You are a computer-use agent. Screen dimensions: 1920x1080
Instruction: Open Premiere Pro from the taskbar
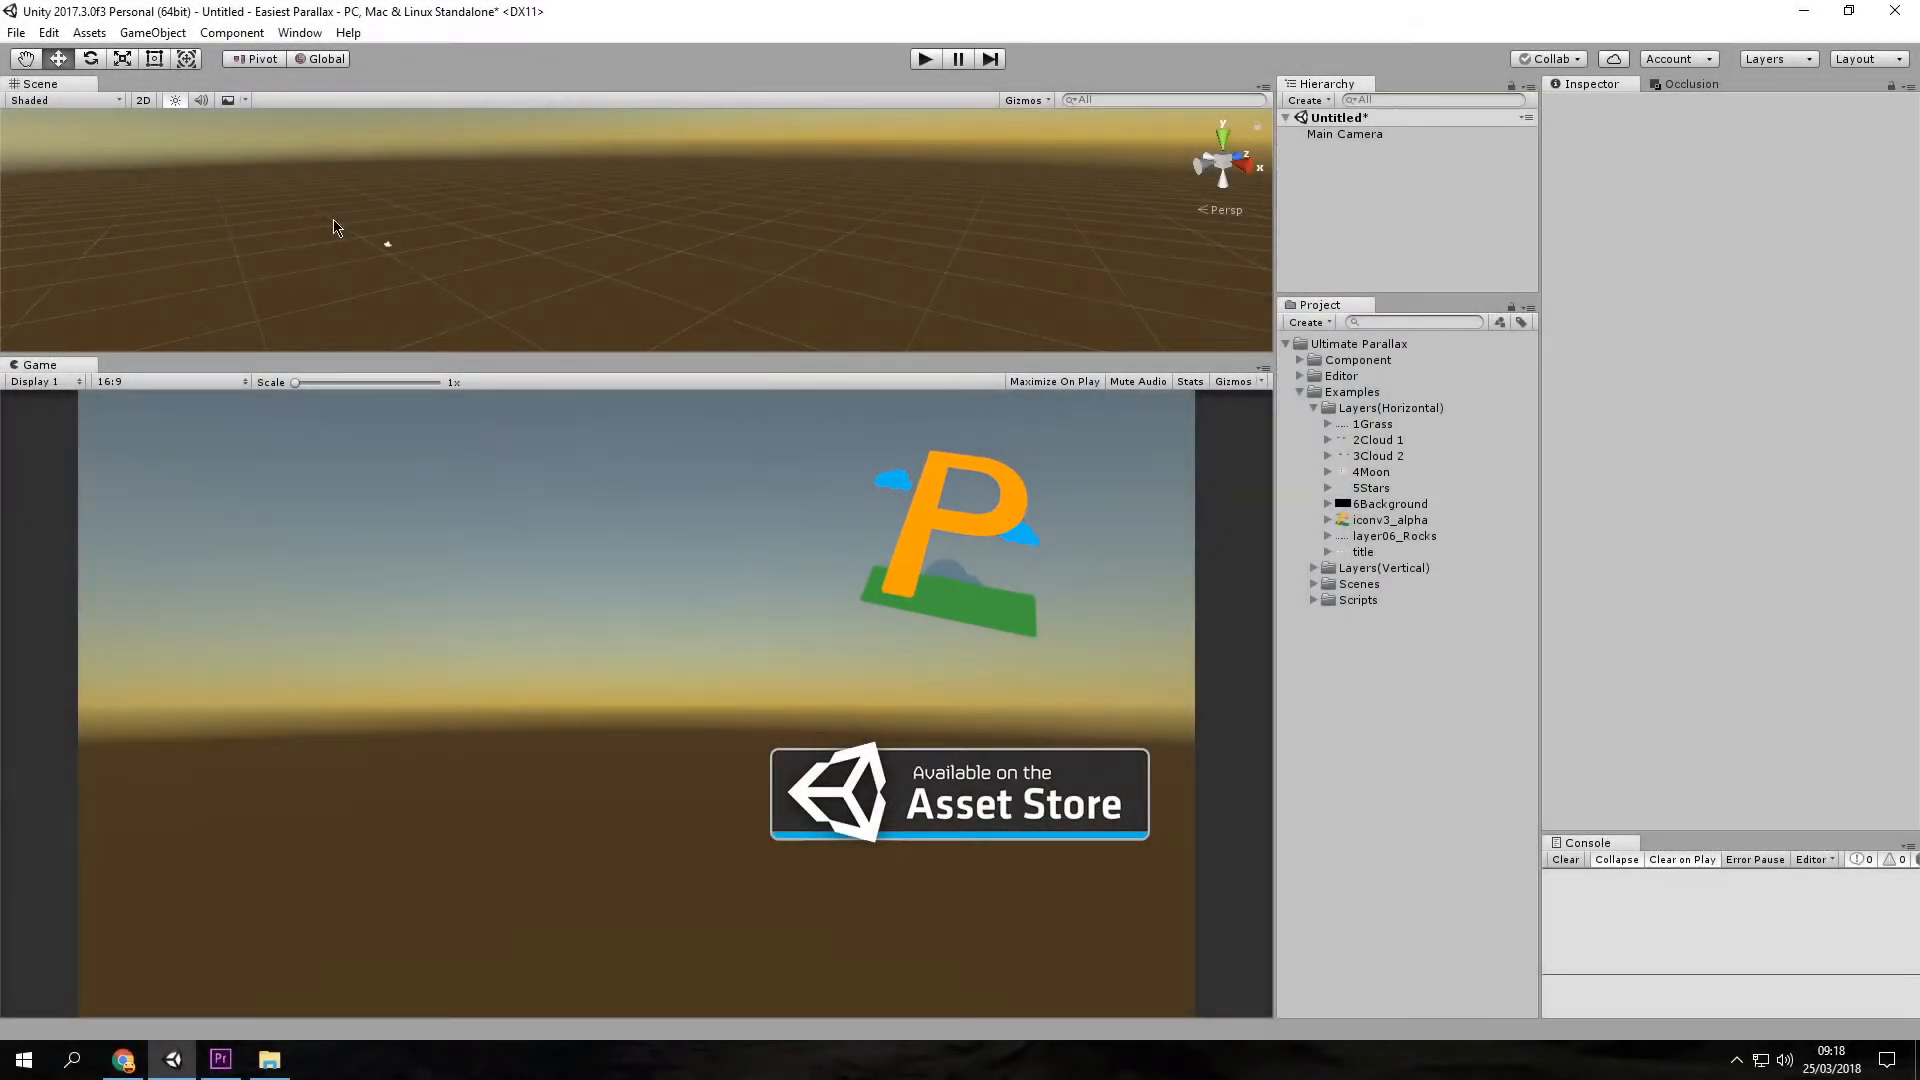coord(221,1060)
